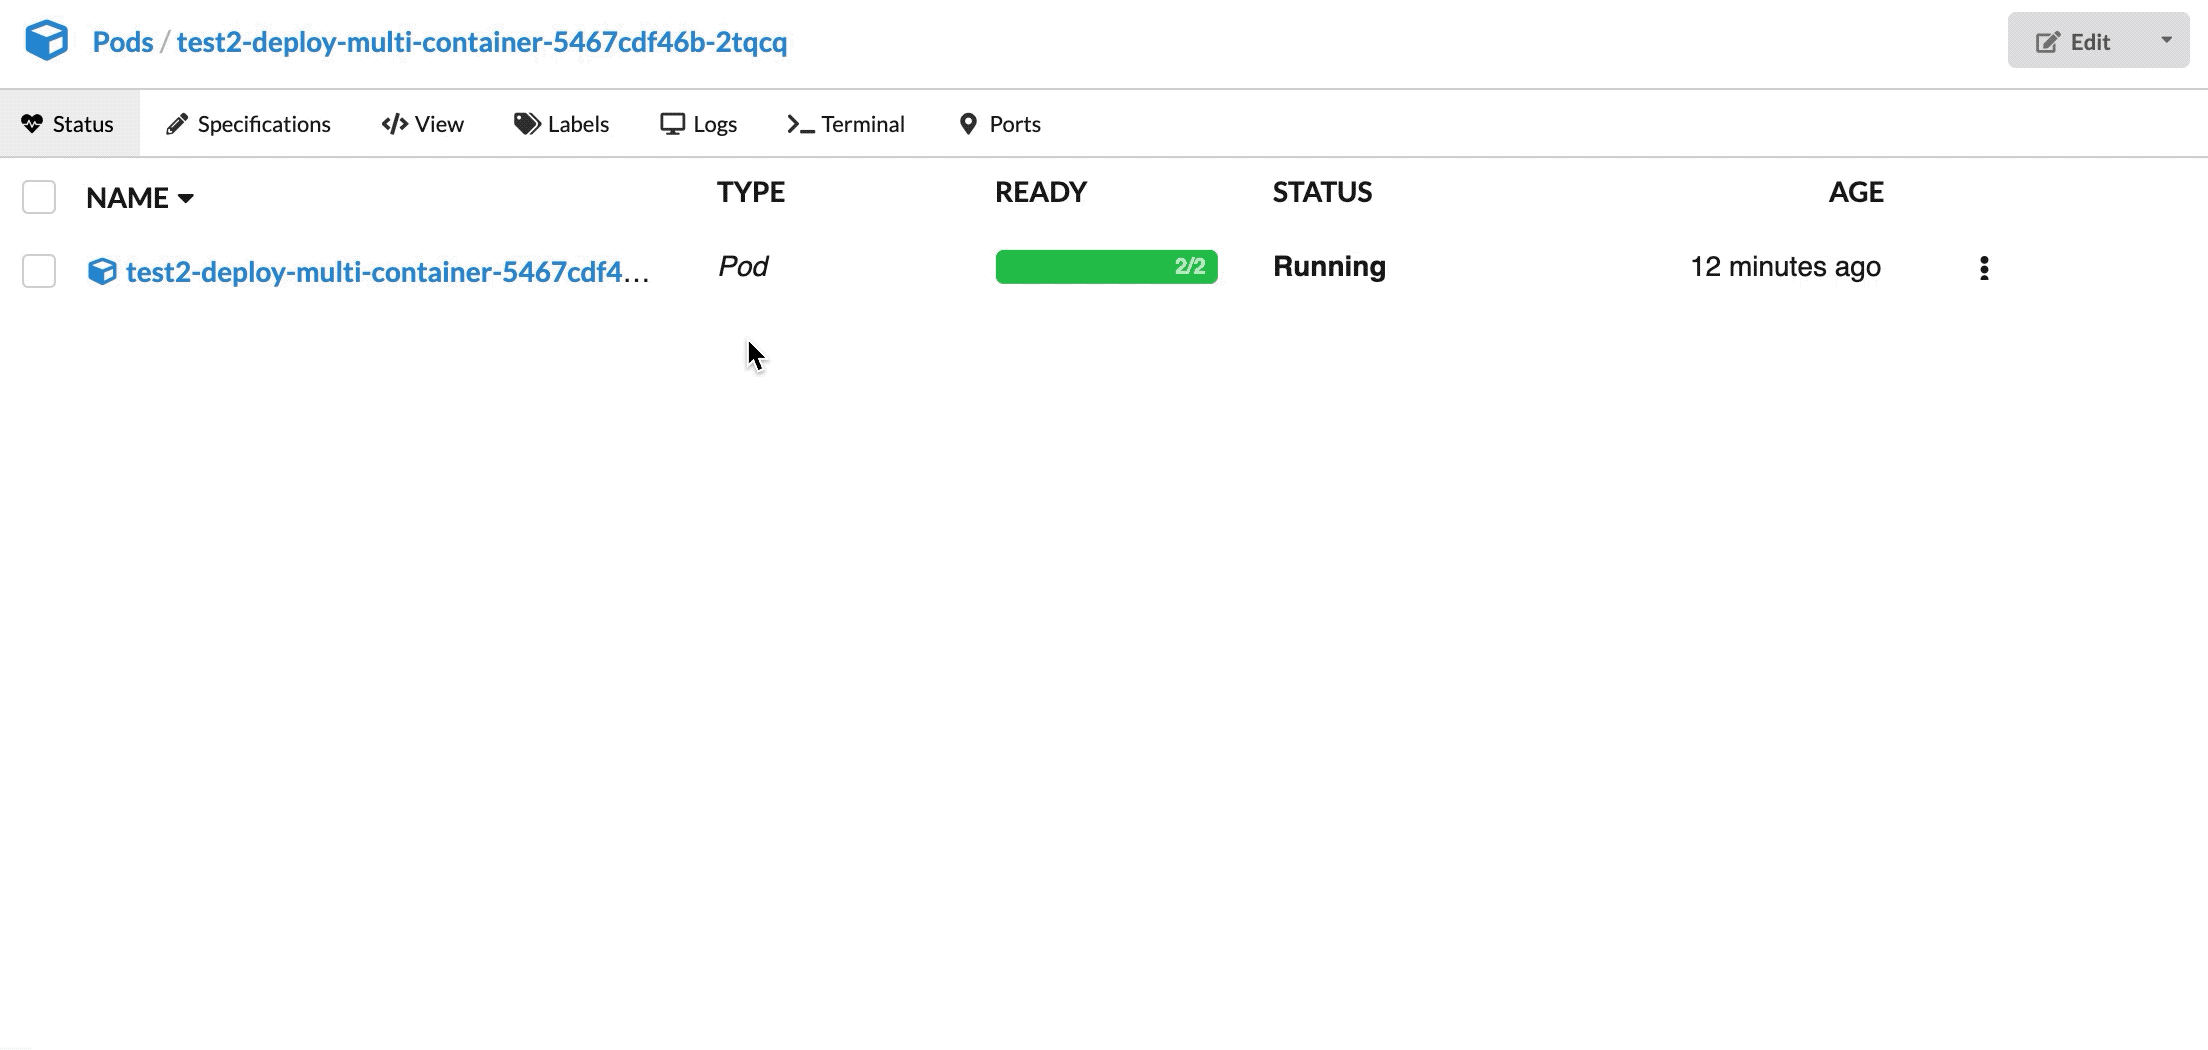Switch to the Logs tab
2208x1050 pixels.
click(x=698, y=124)
